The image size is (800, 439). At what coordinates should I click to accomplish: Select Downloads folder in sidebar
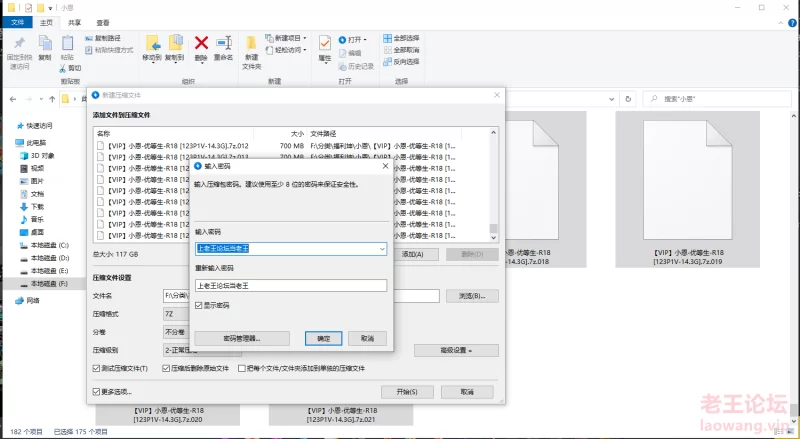(32, 207)
